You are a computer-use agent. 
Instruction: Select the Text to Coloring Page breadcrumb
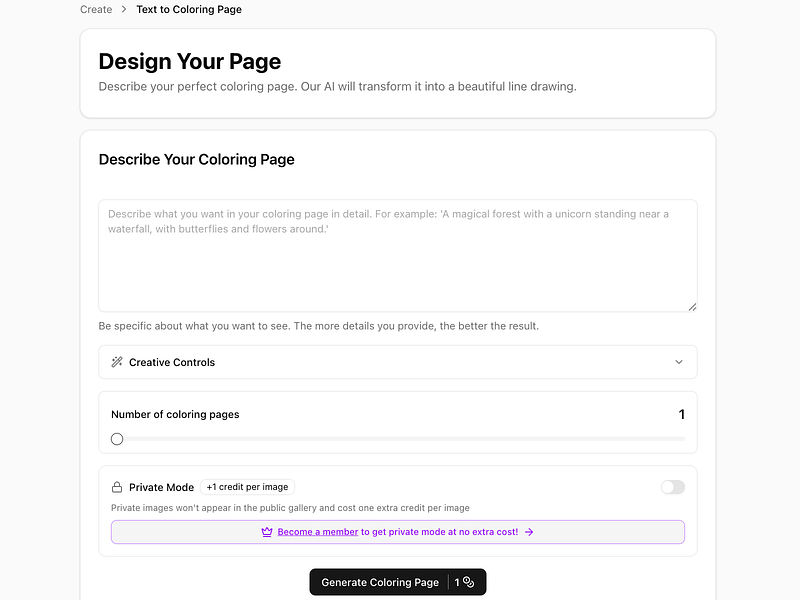[189, 10]
